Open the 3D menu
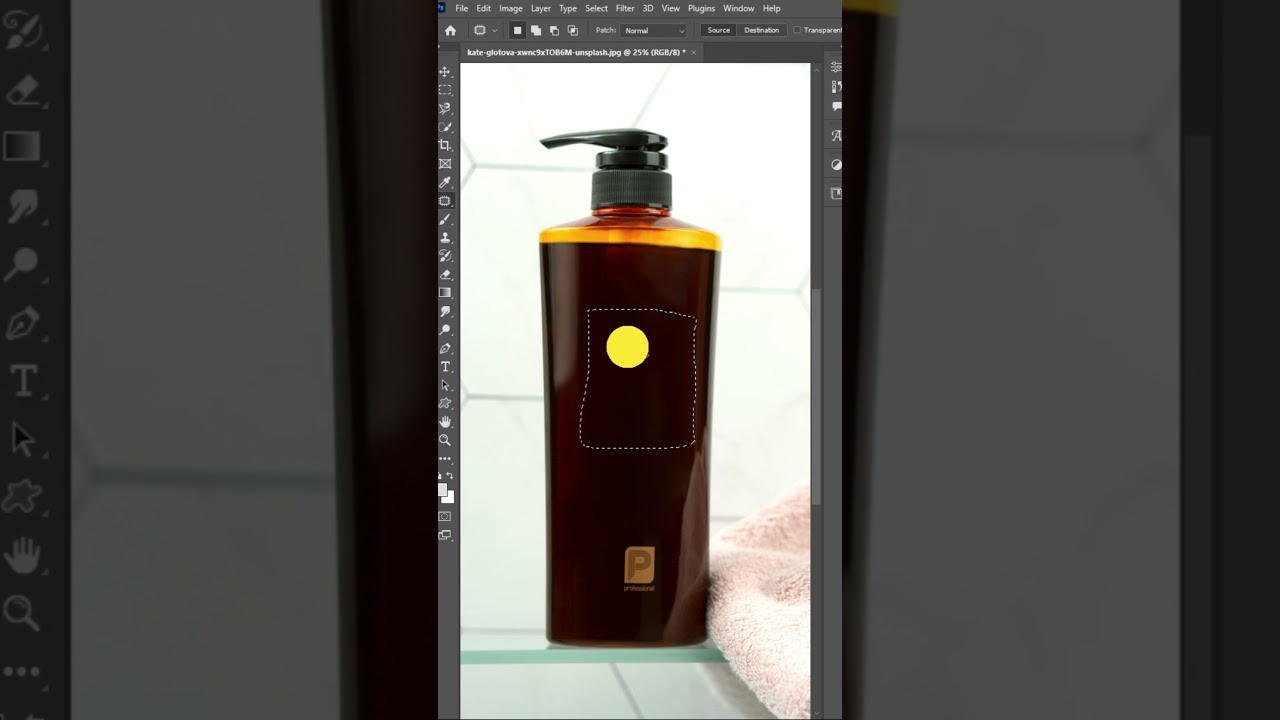 tap(648, 8)
